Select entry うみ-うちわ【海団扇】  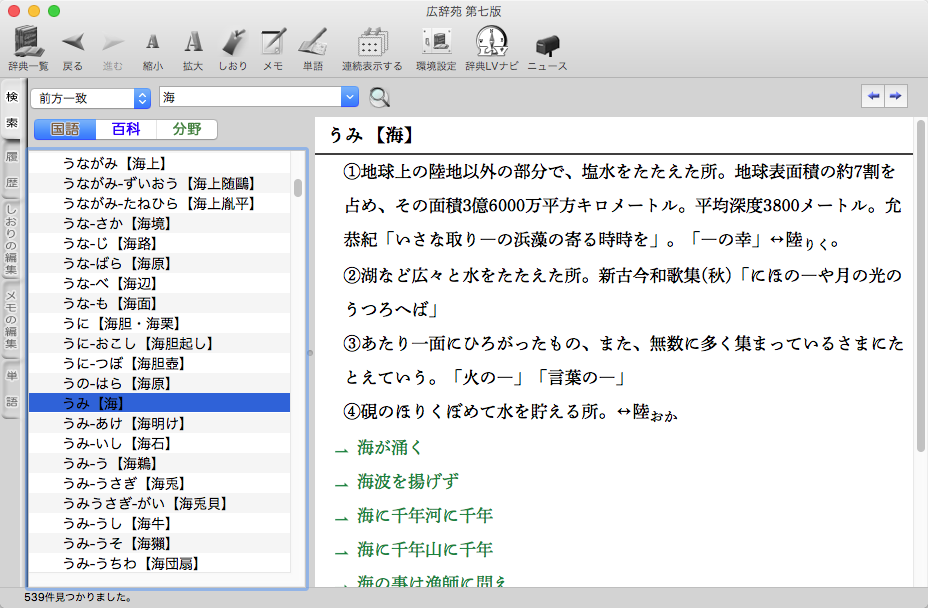pyautogui.click(x=159, y=564)
